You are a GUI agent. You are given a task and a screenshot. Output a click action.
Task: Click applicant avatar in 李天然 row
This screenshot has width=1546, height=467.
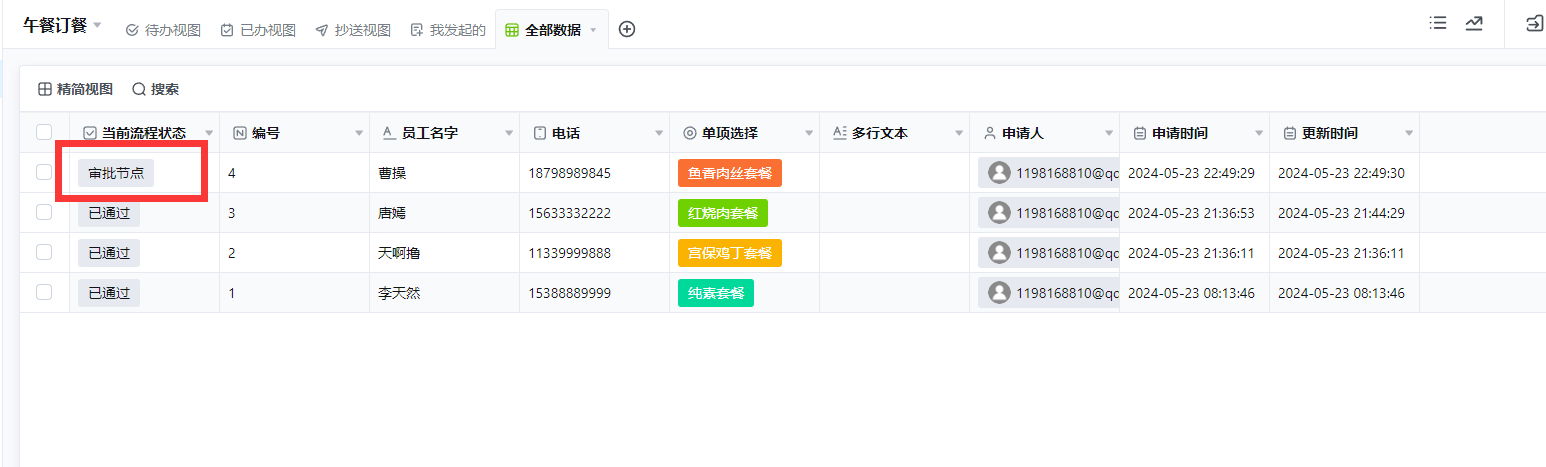coord(999,293)
